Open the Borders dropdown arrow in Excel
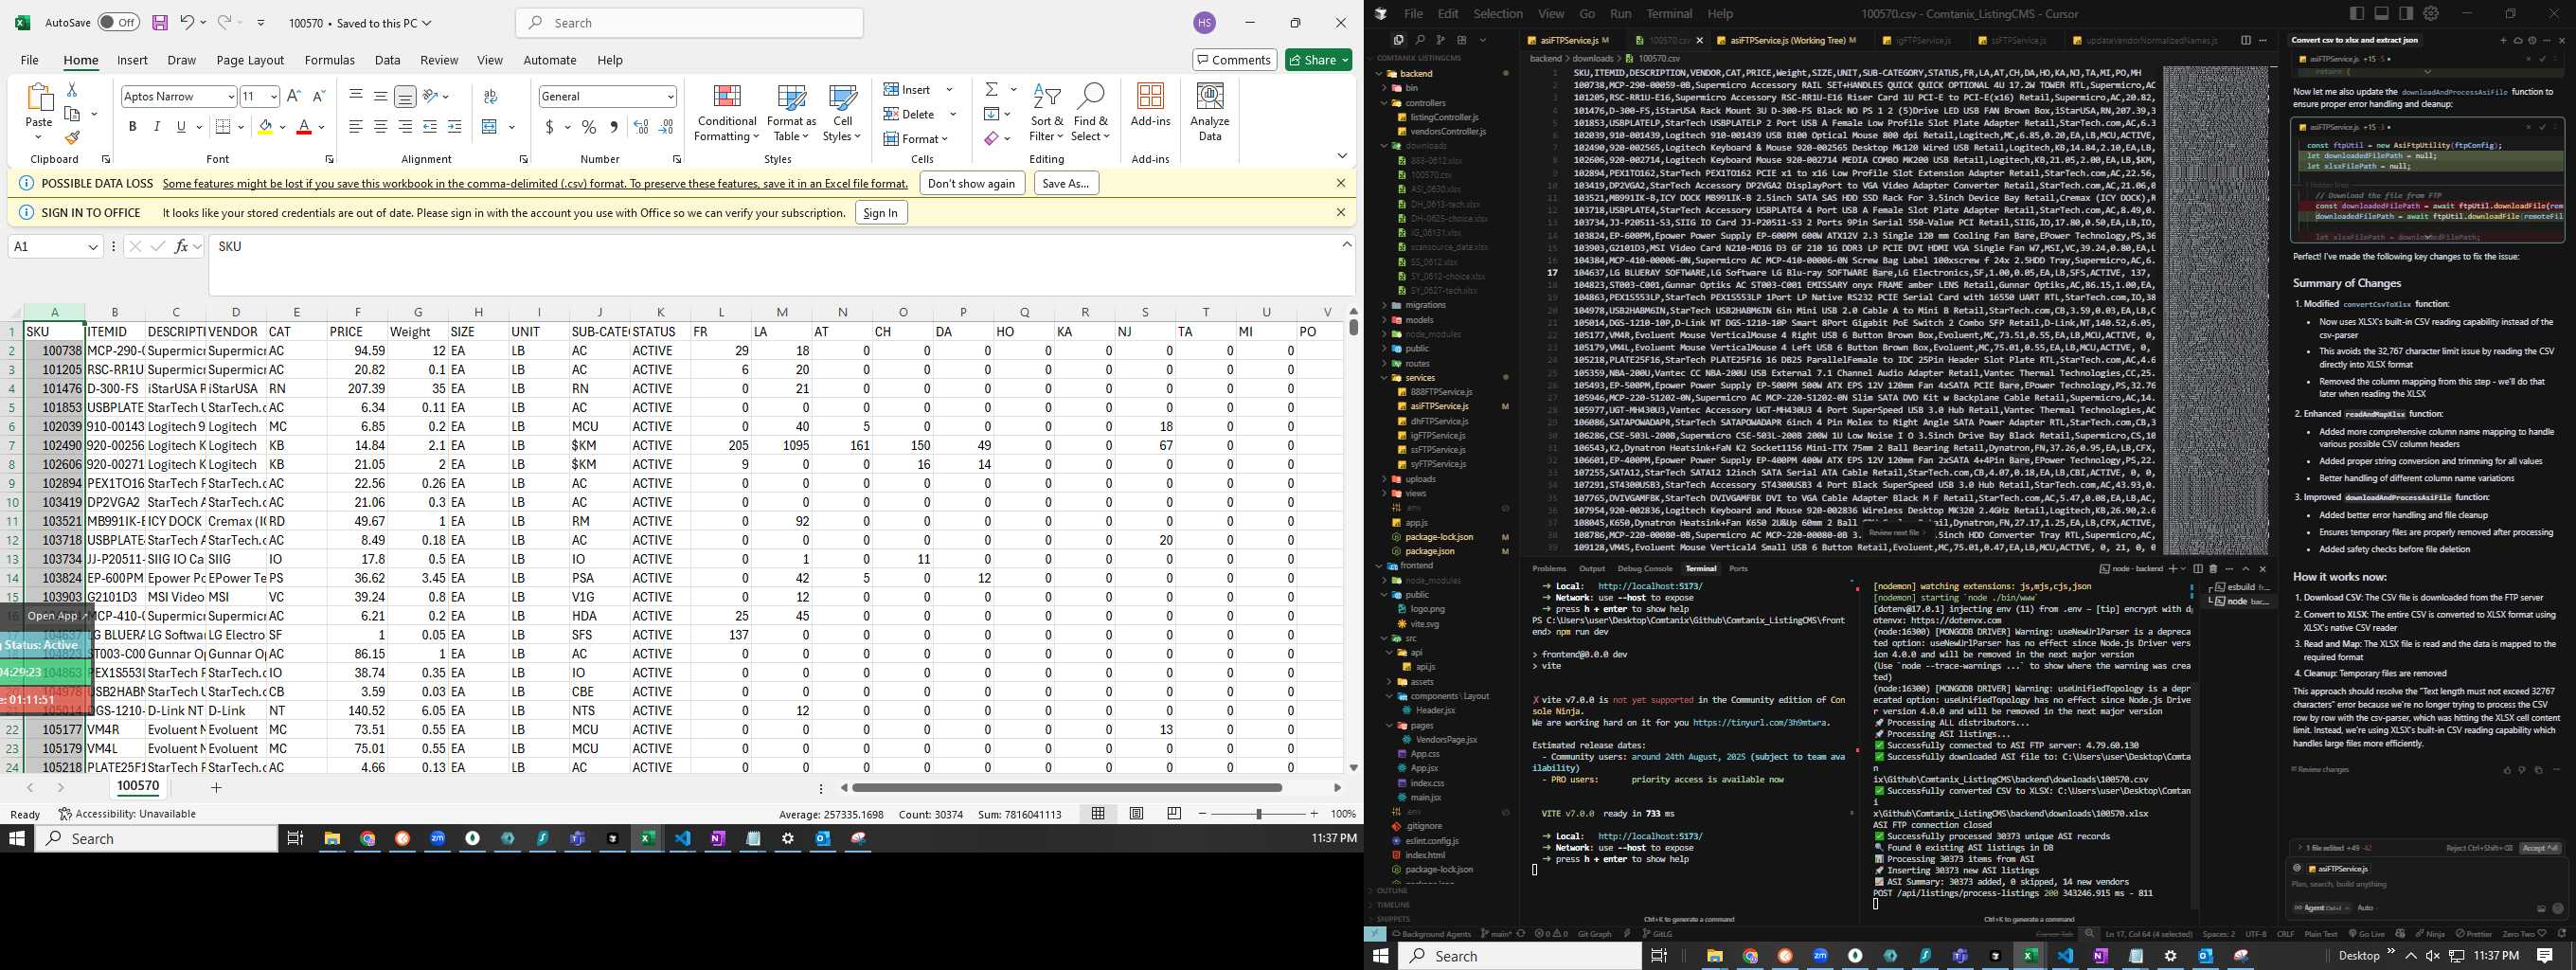This screenshot has height=970, width=2576. tap(242, 127)
